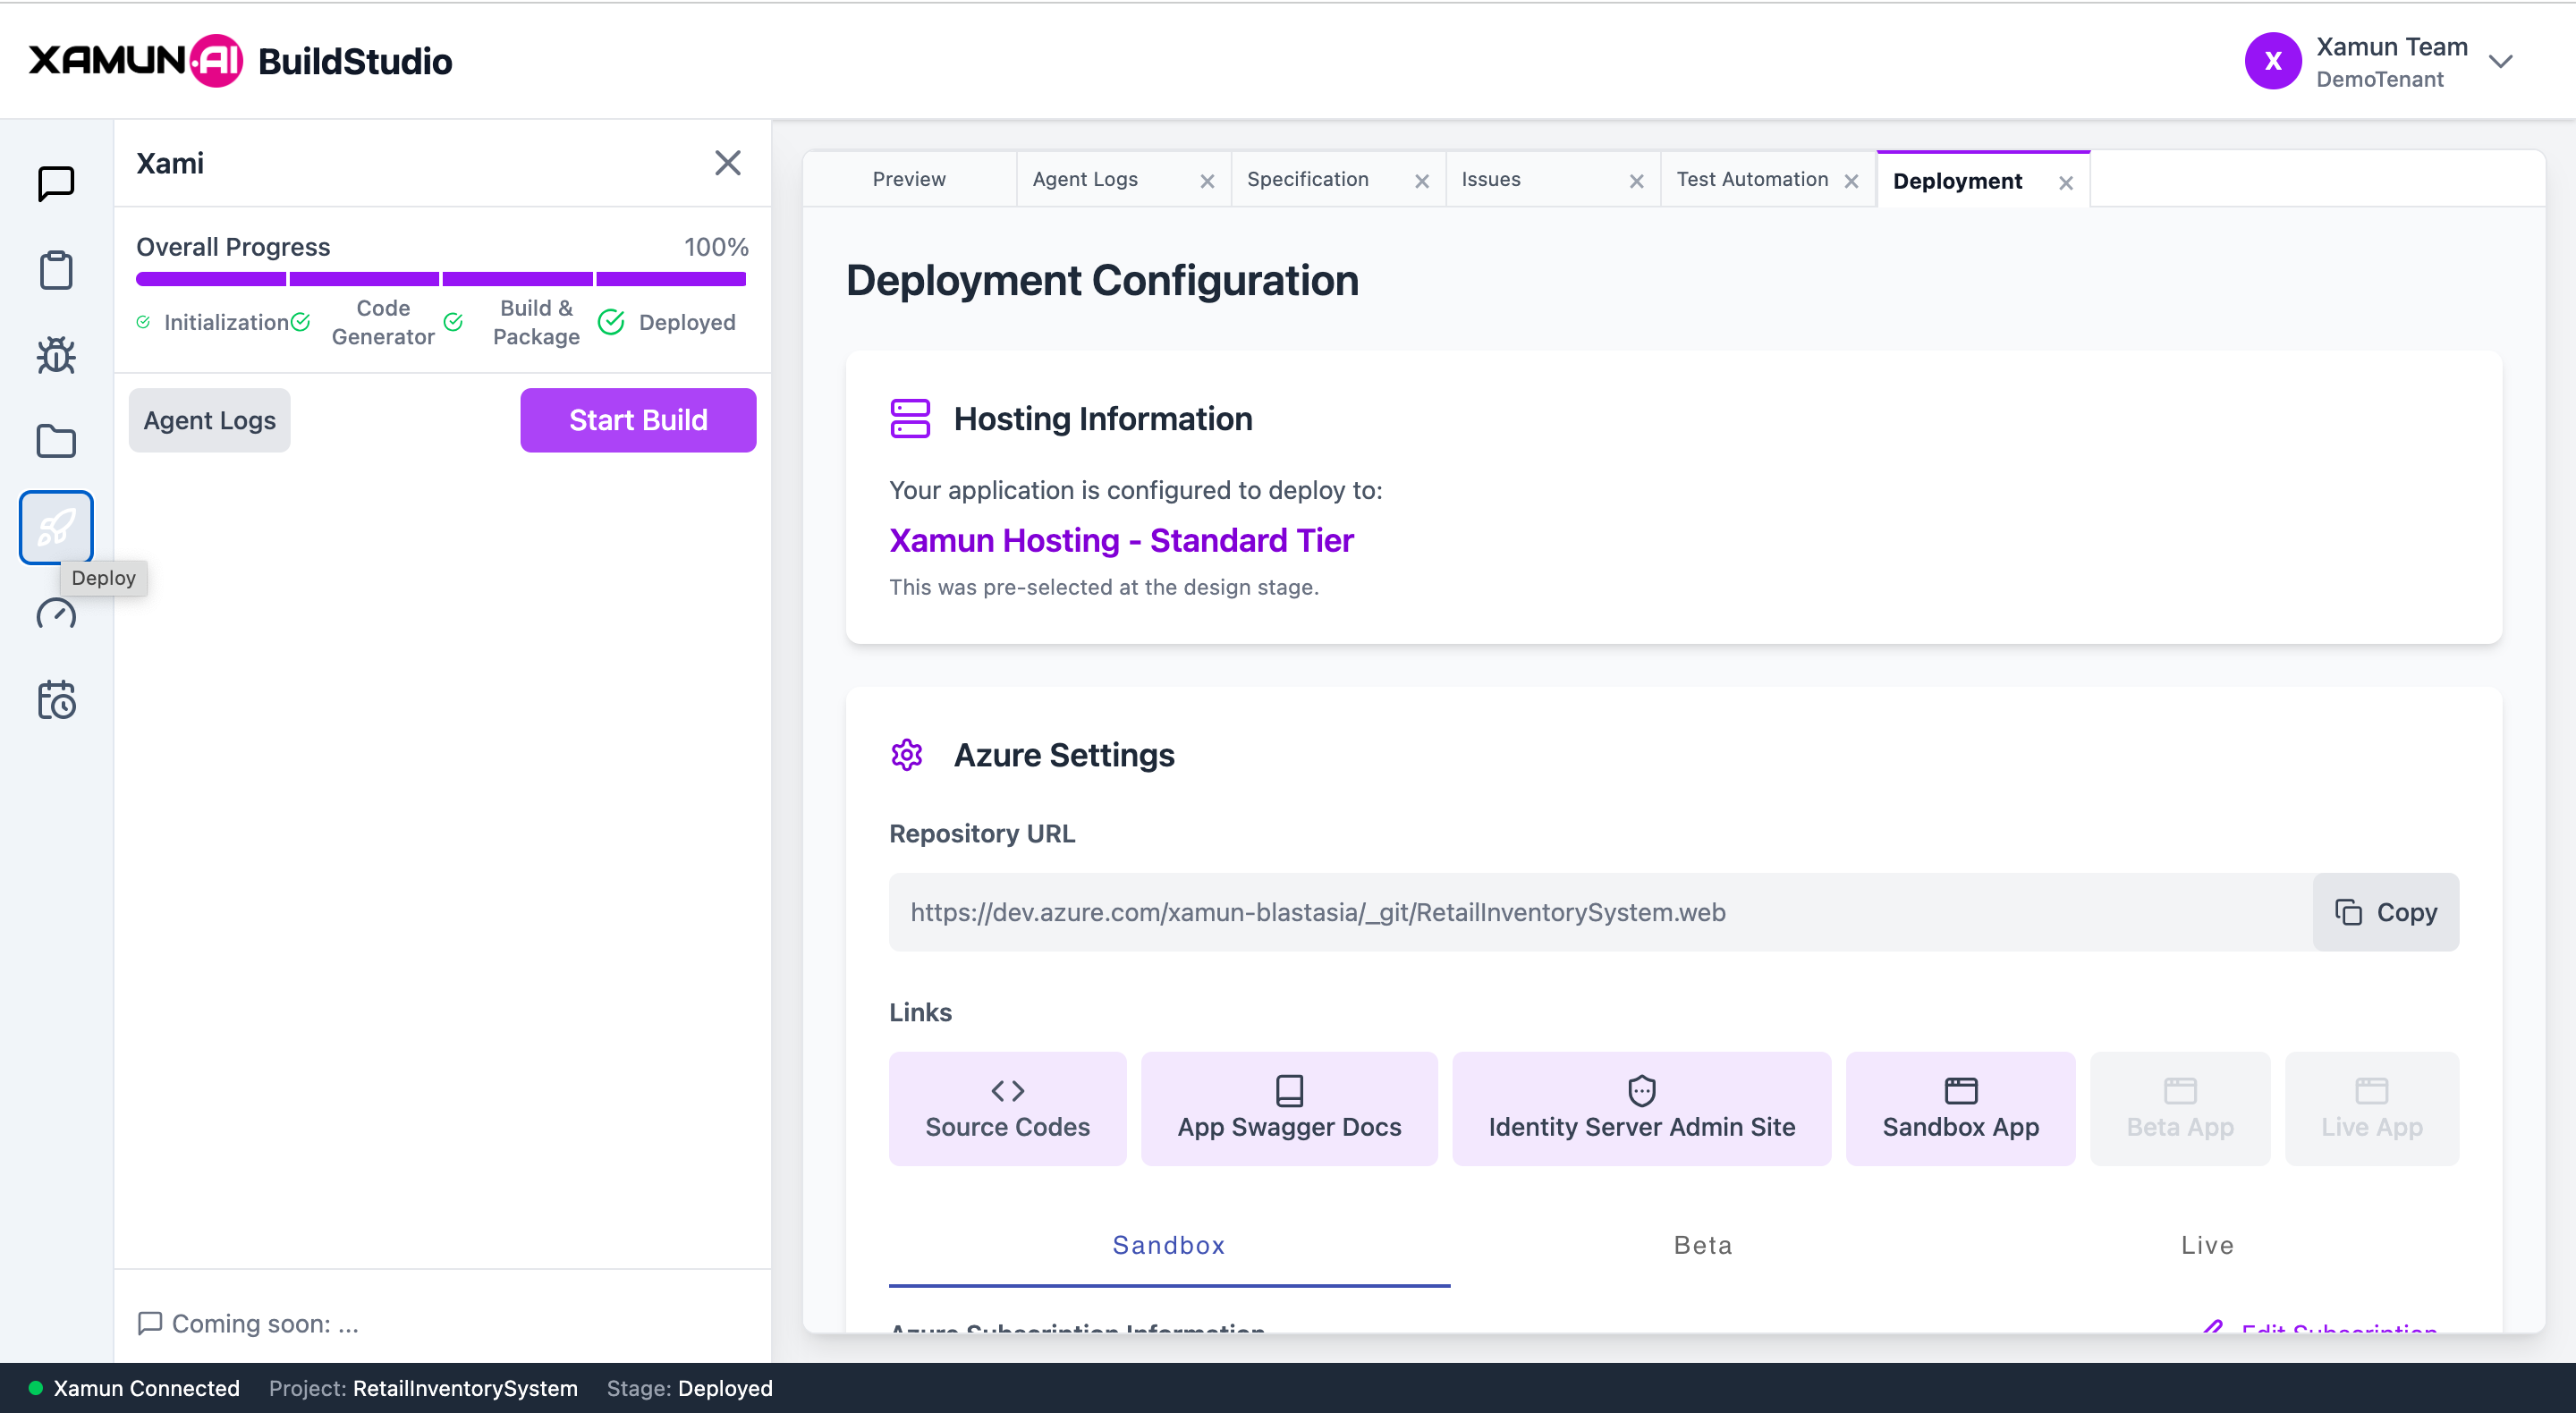Open the chat sidebar icon
This screenshot has width=2576, height=1413.
pyautogui.click(x=56, y=184)
